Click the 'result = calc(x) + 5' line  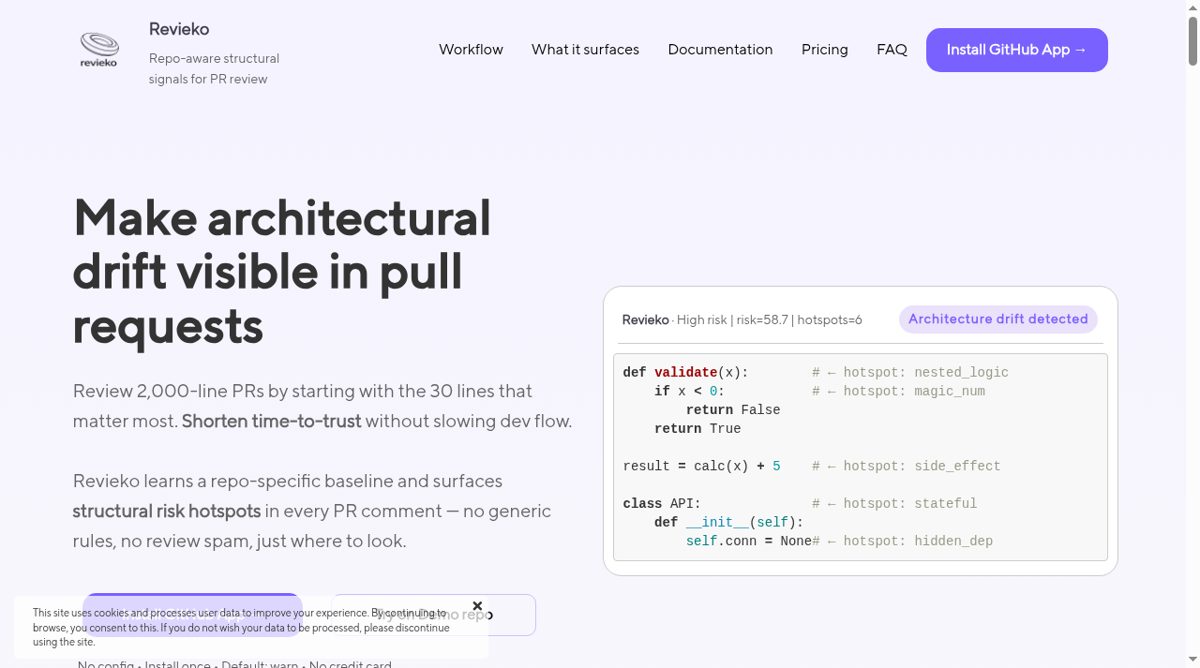click(x=701, y=466)
